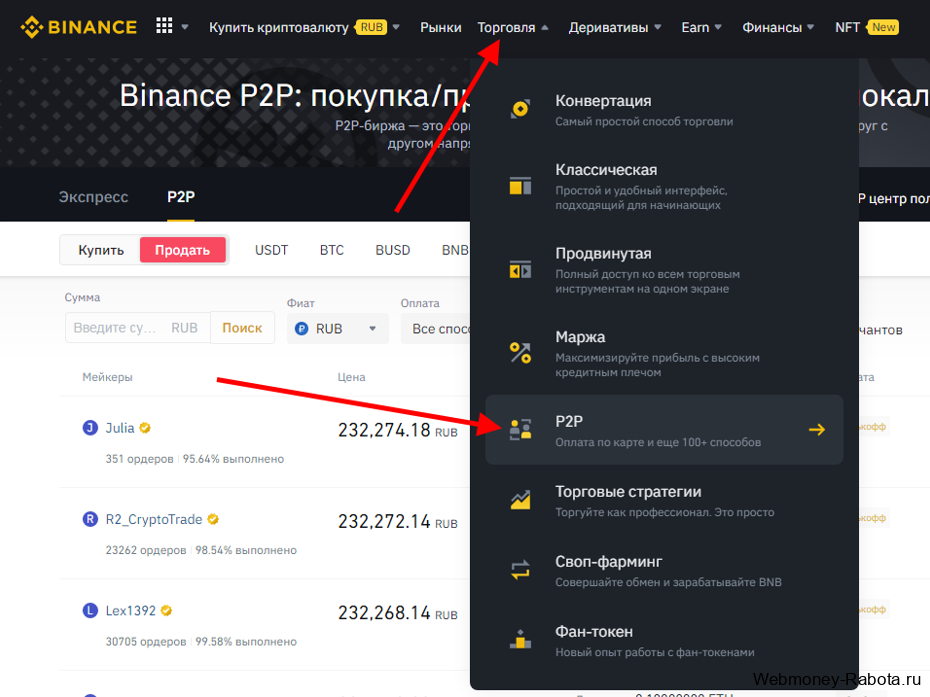Viewport: 930px width, 697px height.
Task: Click Julia's avatar icon
Action: pos(90,428)
